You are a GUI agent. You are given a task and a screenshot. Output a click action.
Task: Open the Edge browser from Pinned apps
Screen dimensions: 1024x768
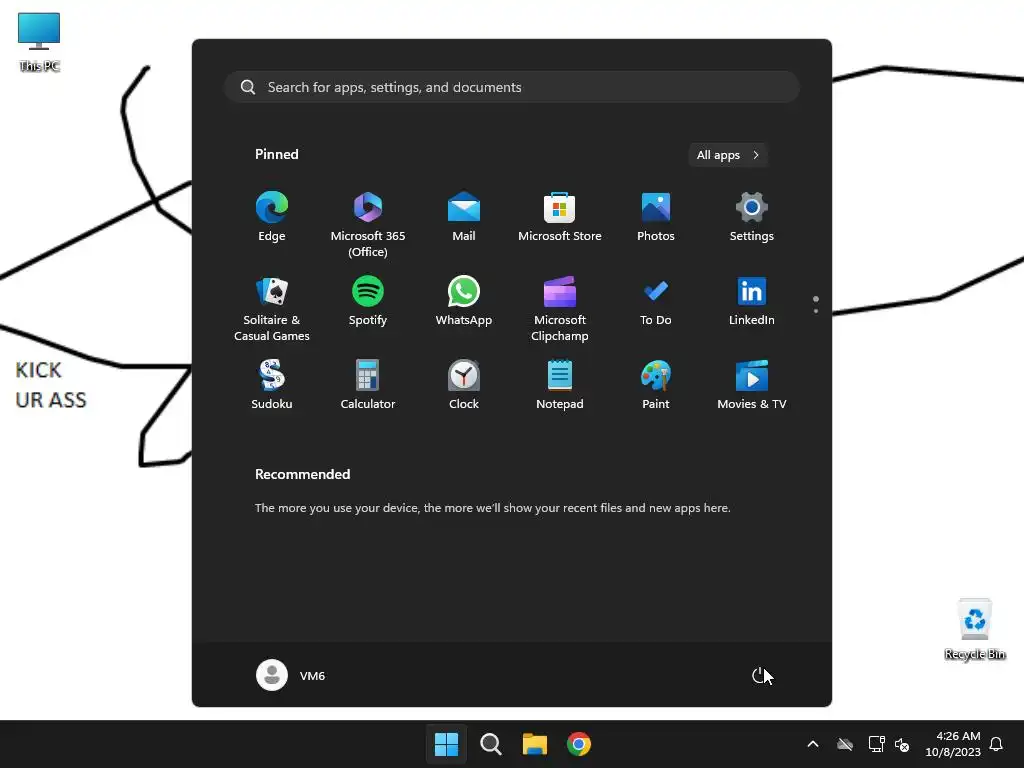(x=272, y=217)
